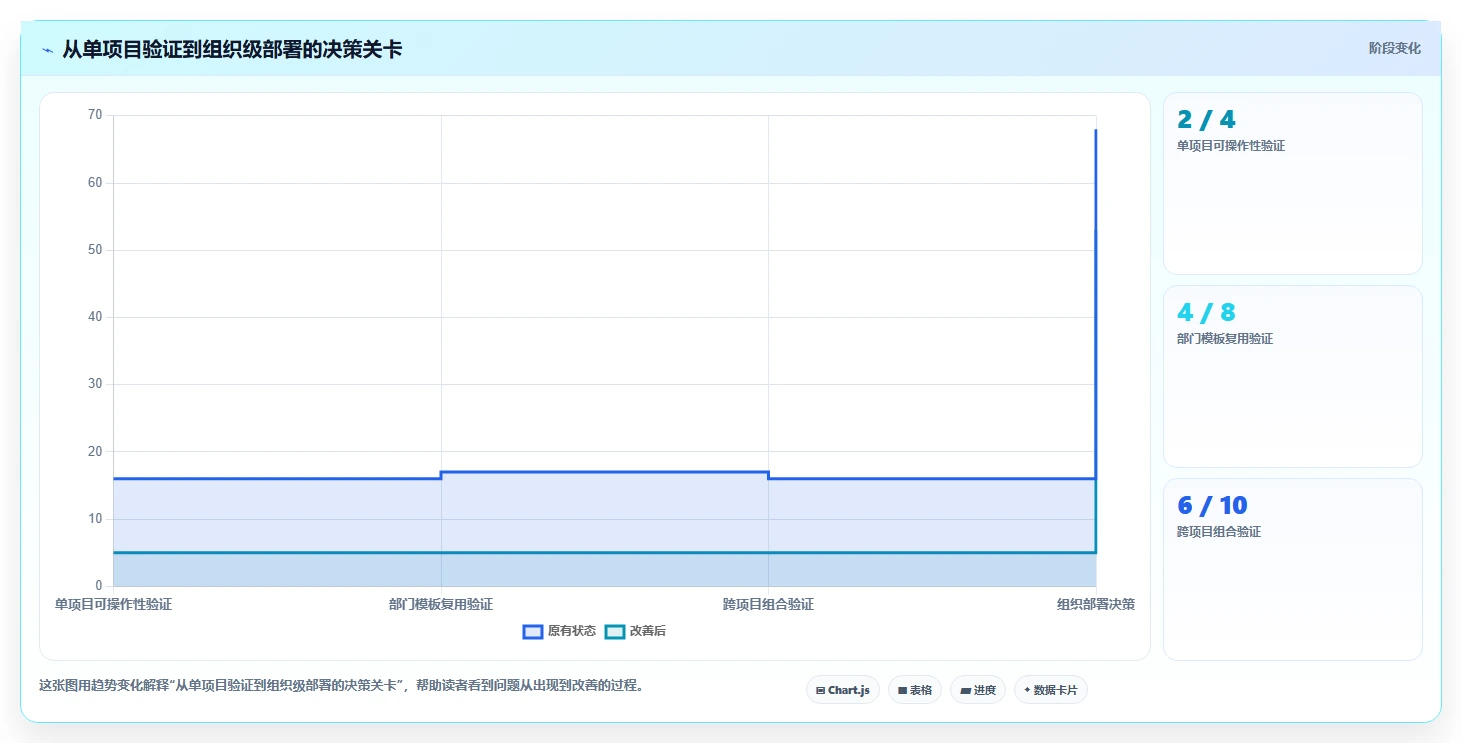Click the chart title 从单项目验证到组织级部署的决策关卡

point(232,49)
